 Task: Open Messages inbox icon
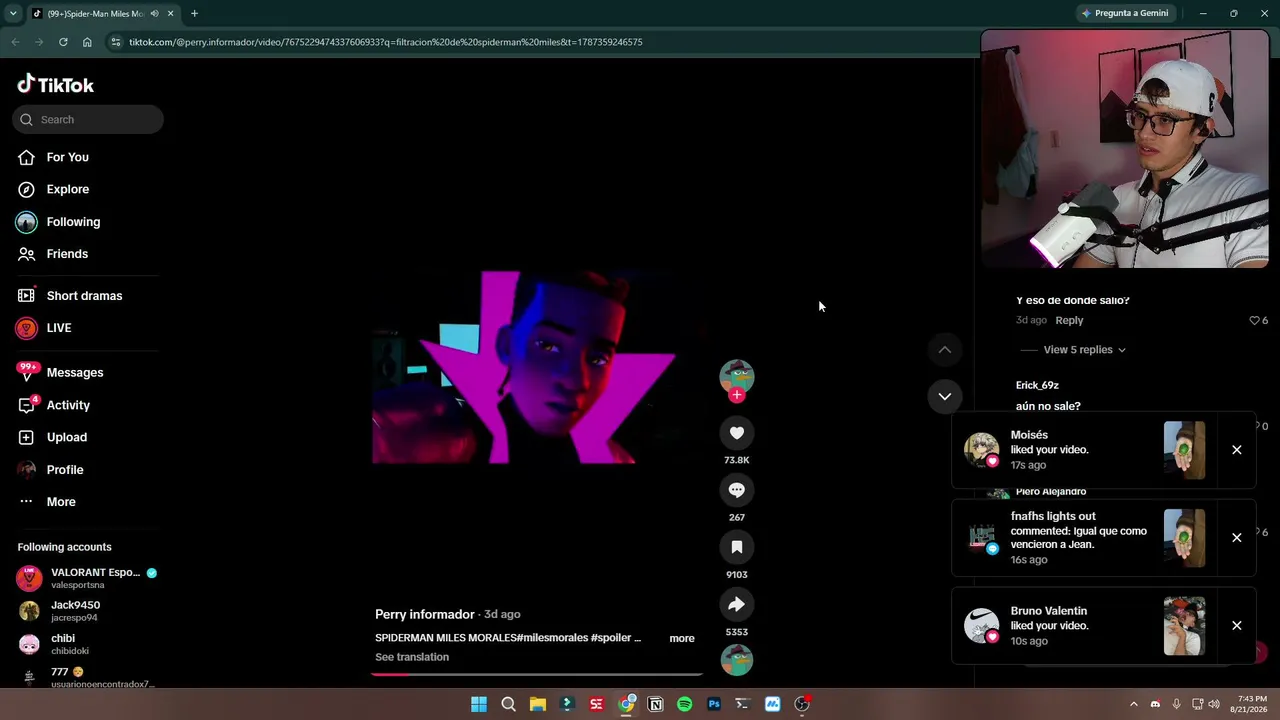(x=27, y=372)
